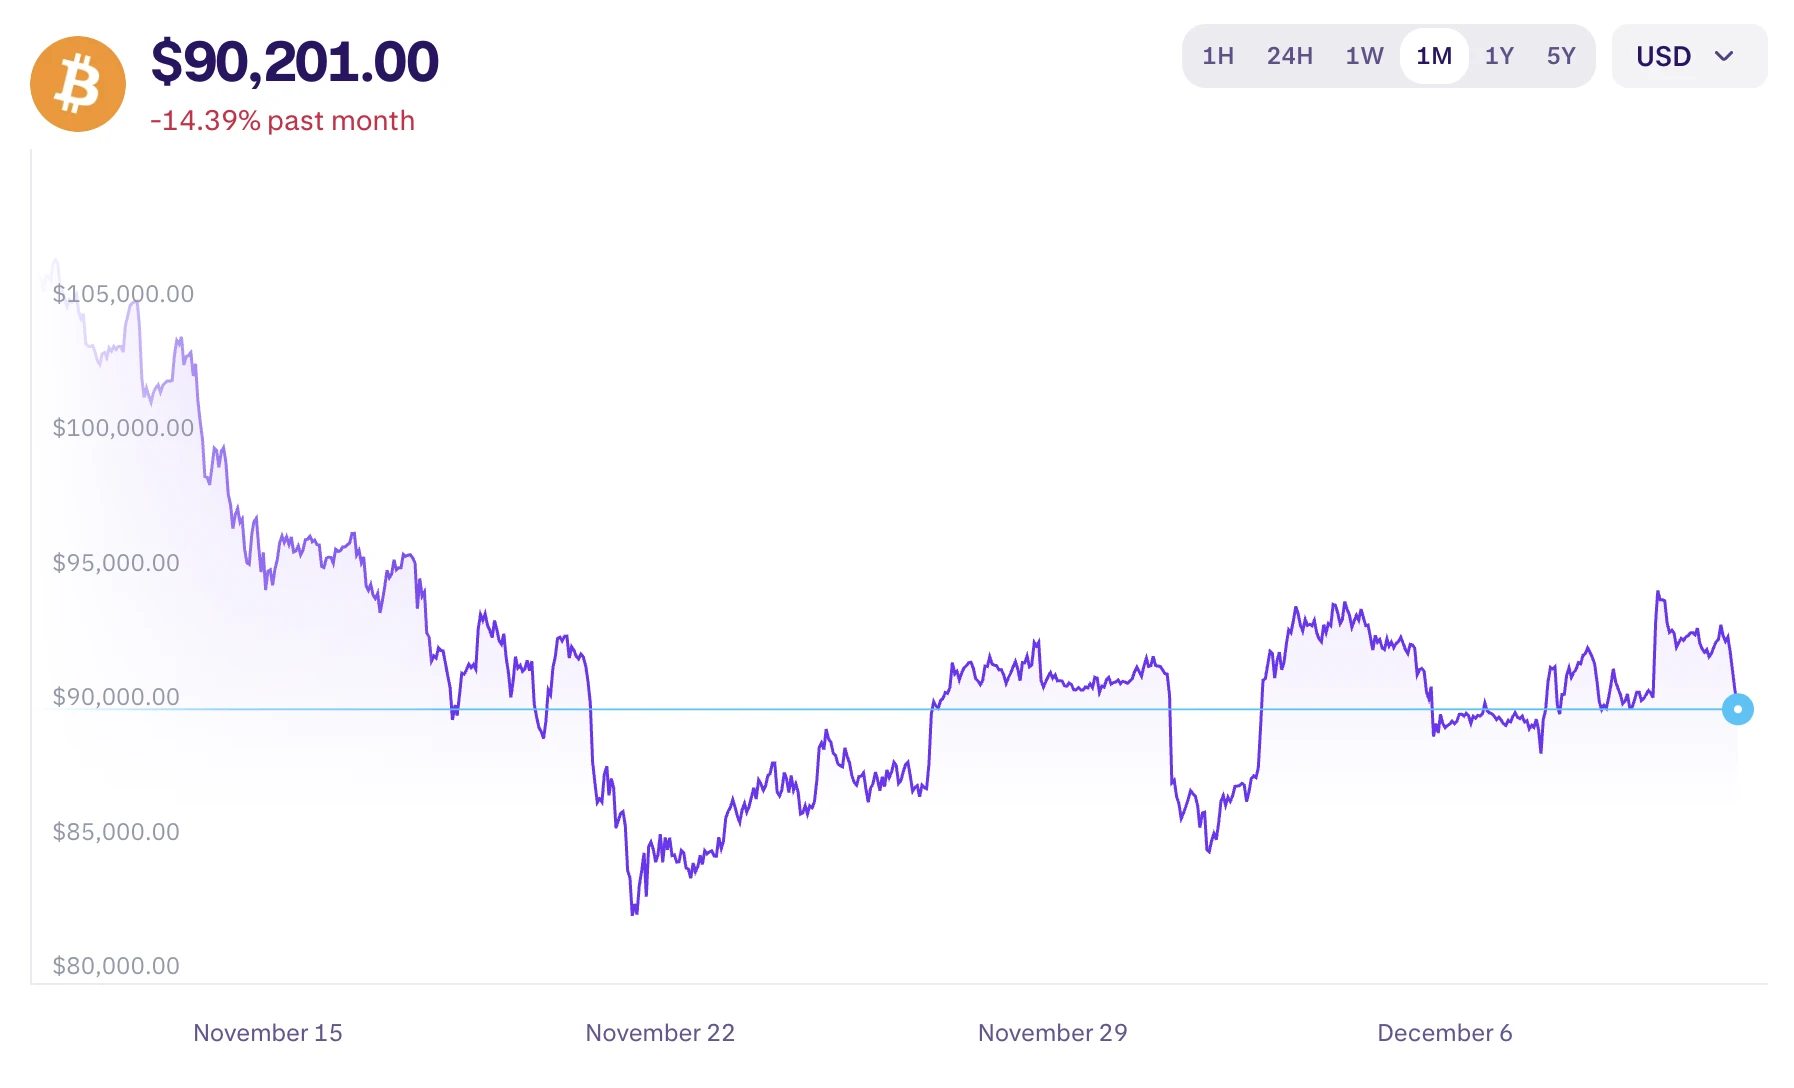This screenshot has width=1794, height=1088.
Task: Show the 5Y price history
Action: coord(1560,56)
